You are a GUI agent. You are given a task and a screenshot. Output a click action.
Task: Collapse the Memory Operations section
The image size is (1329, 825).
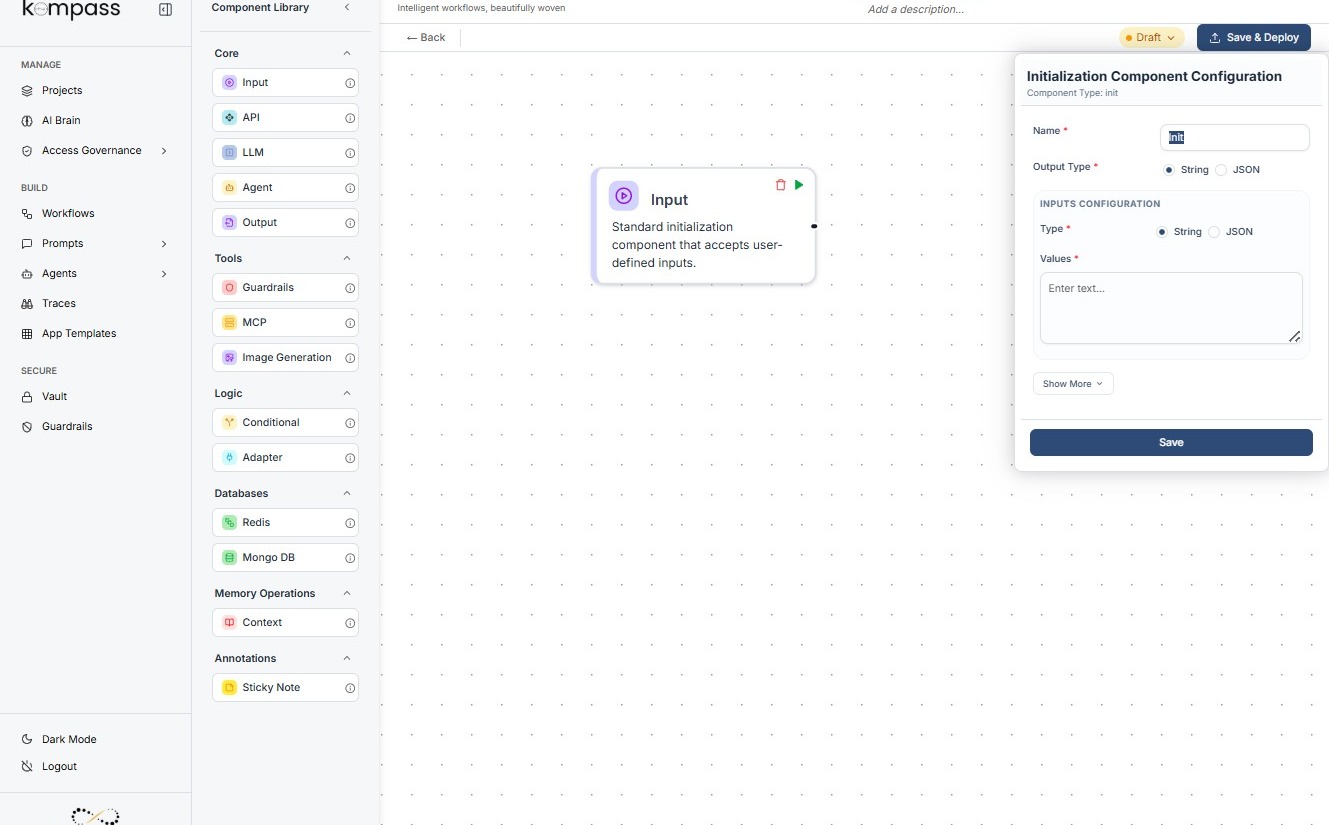[x=347, y=593]
